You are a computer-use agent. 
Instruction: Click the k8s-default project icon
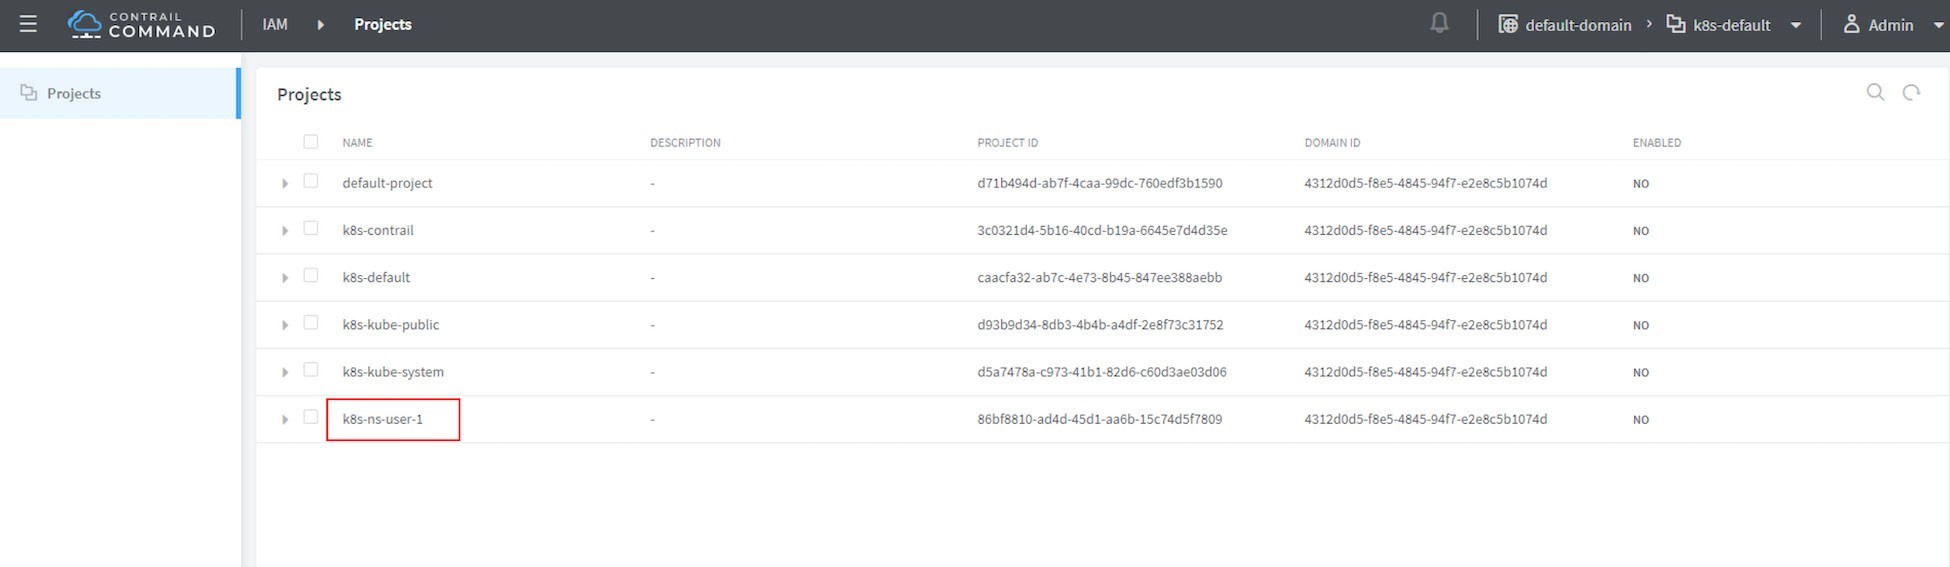(x=1675, y=24)
